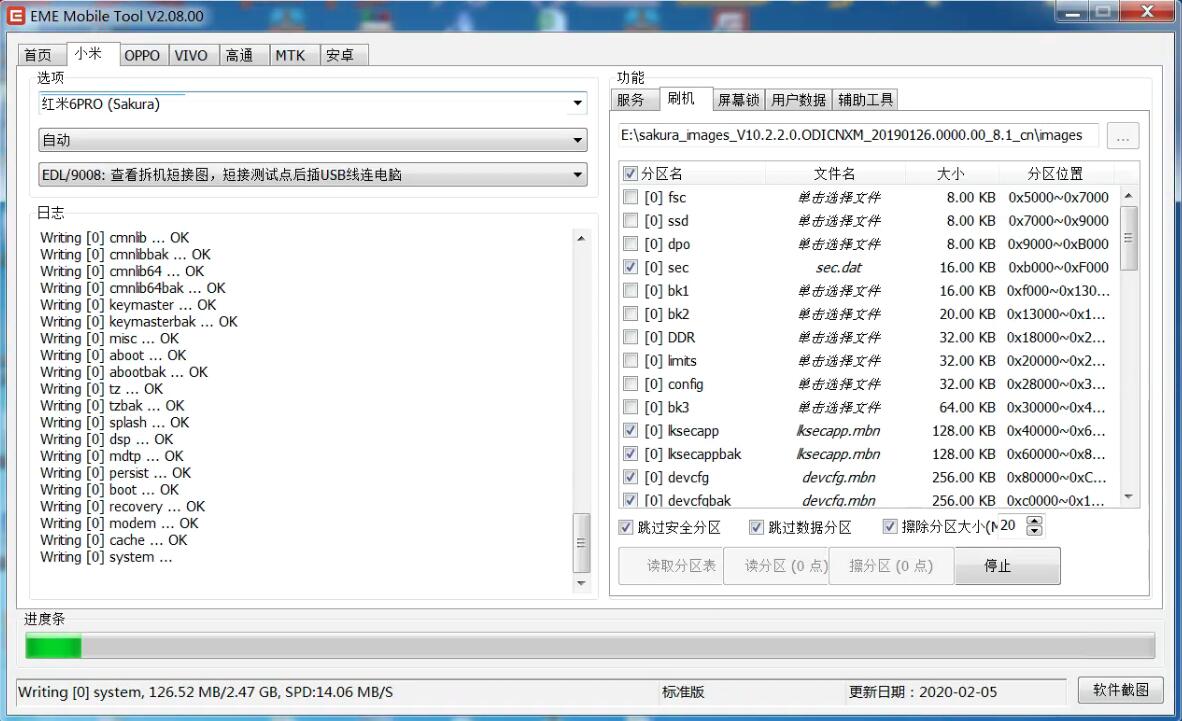
Task: Click 'Writing [0] recovery ... OK' log line
Action: tap(123, 506)
